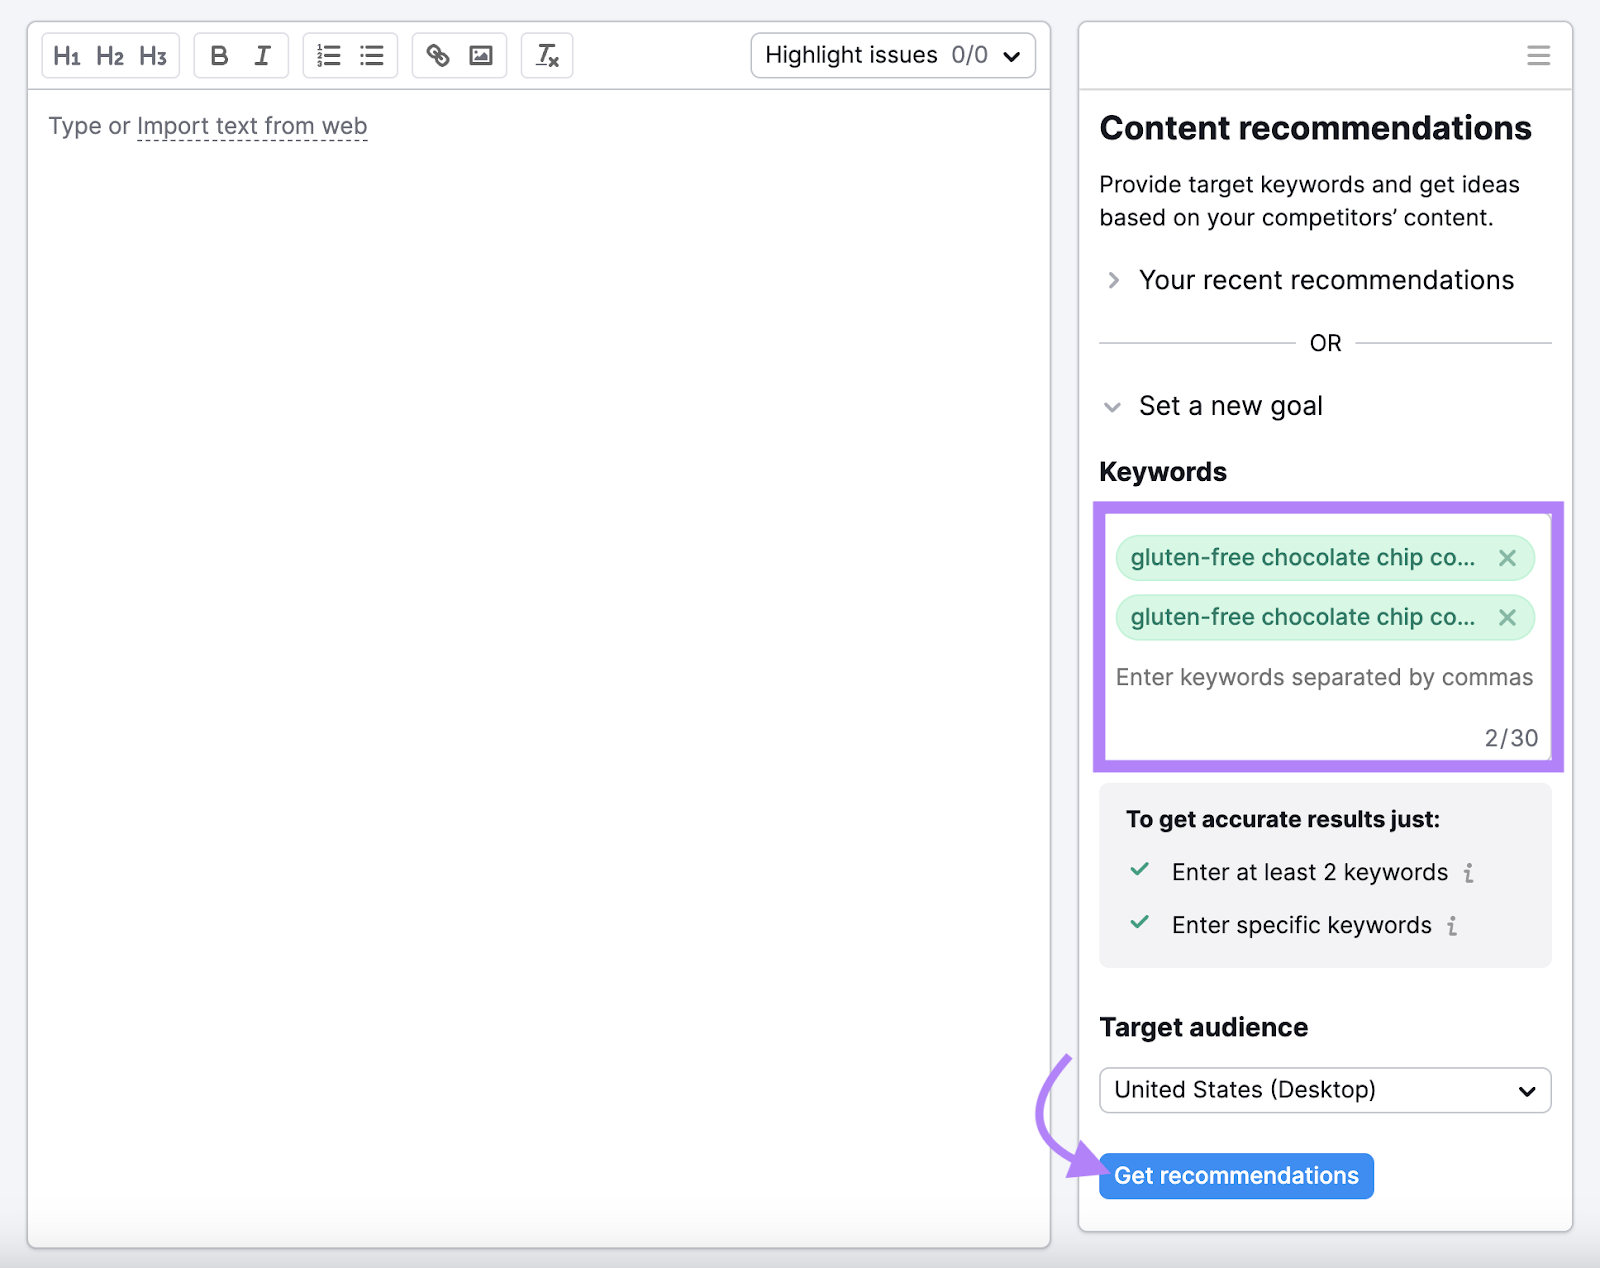The height and width of the screenshot is (1268, 1600).
Task: Open the Target audience dropdown
Action: click(1324, 1090)
